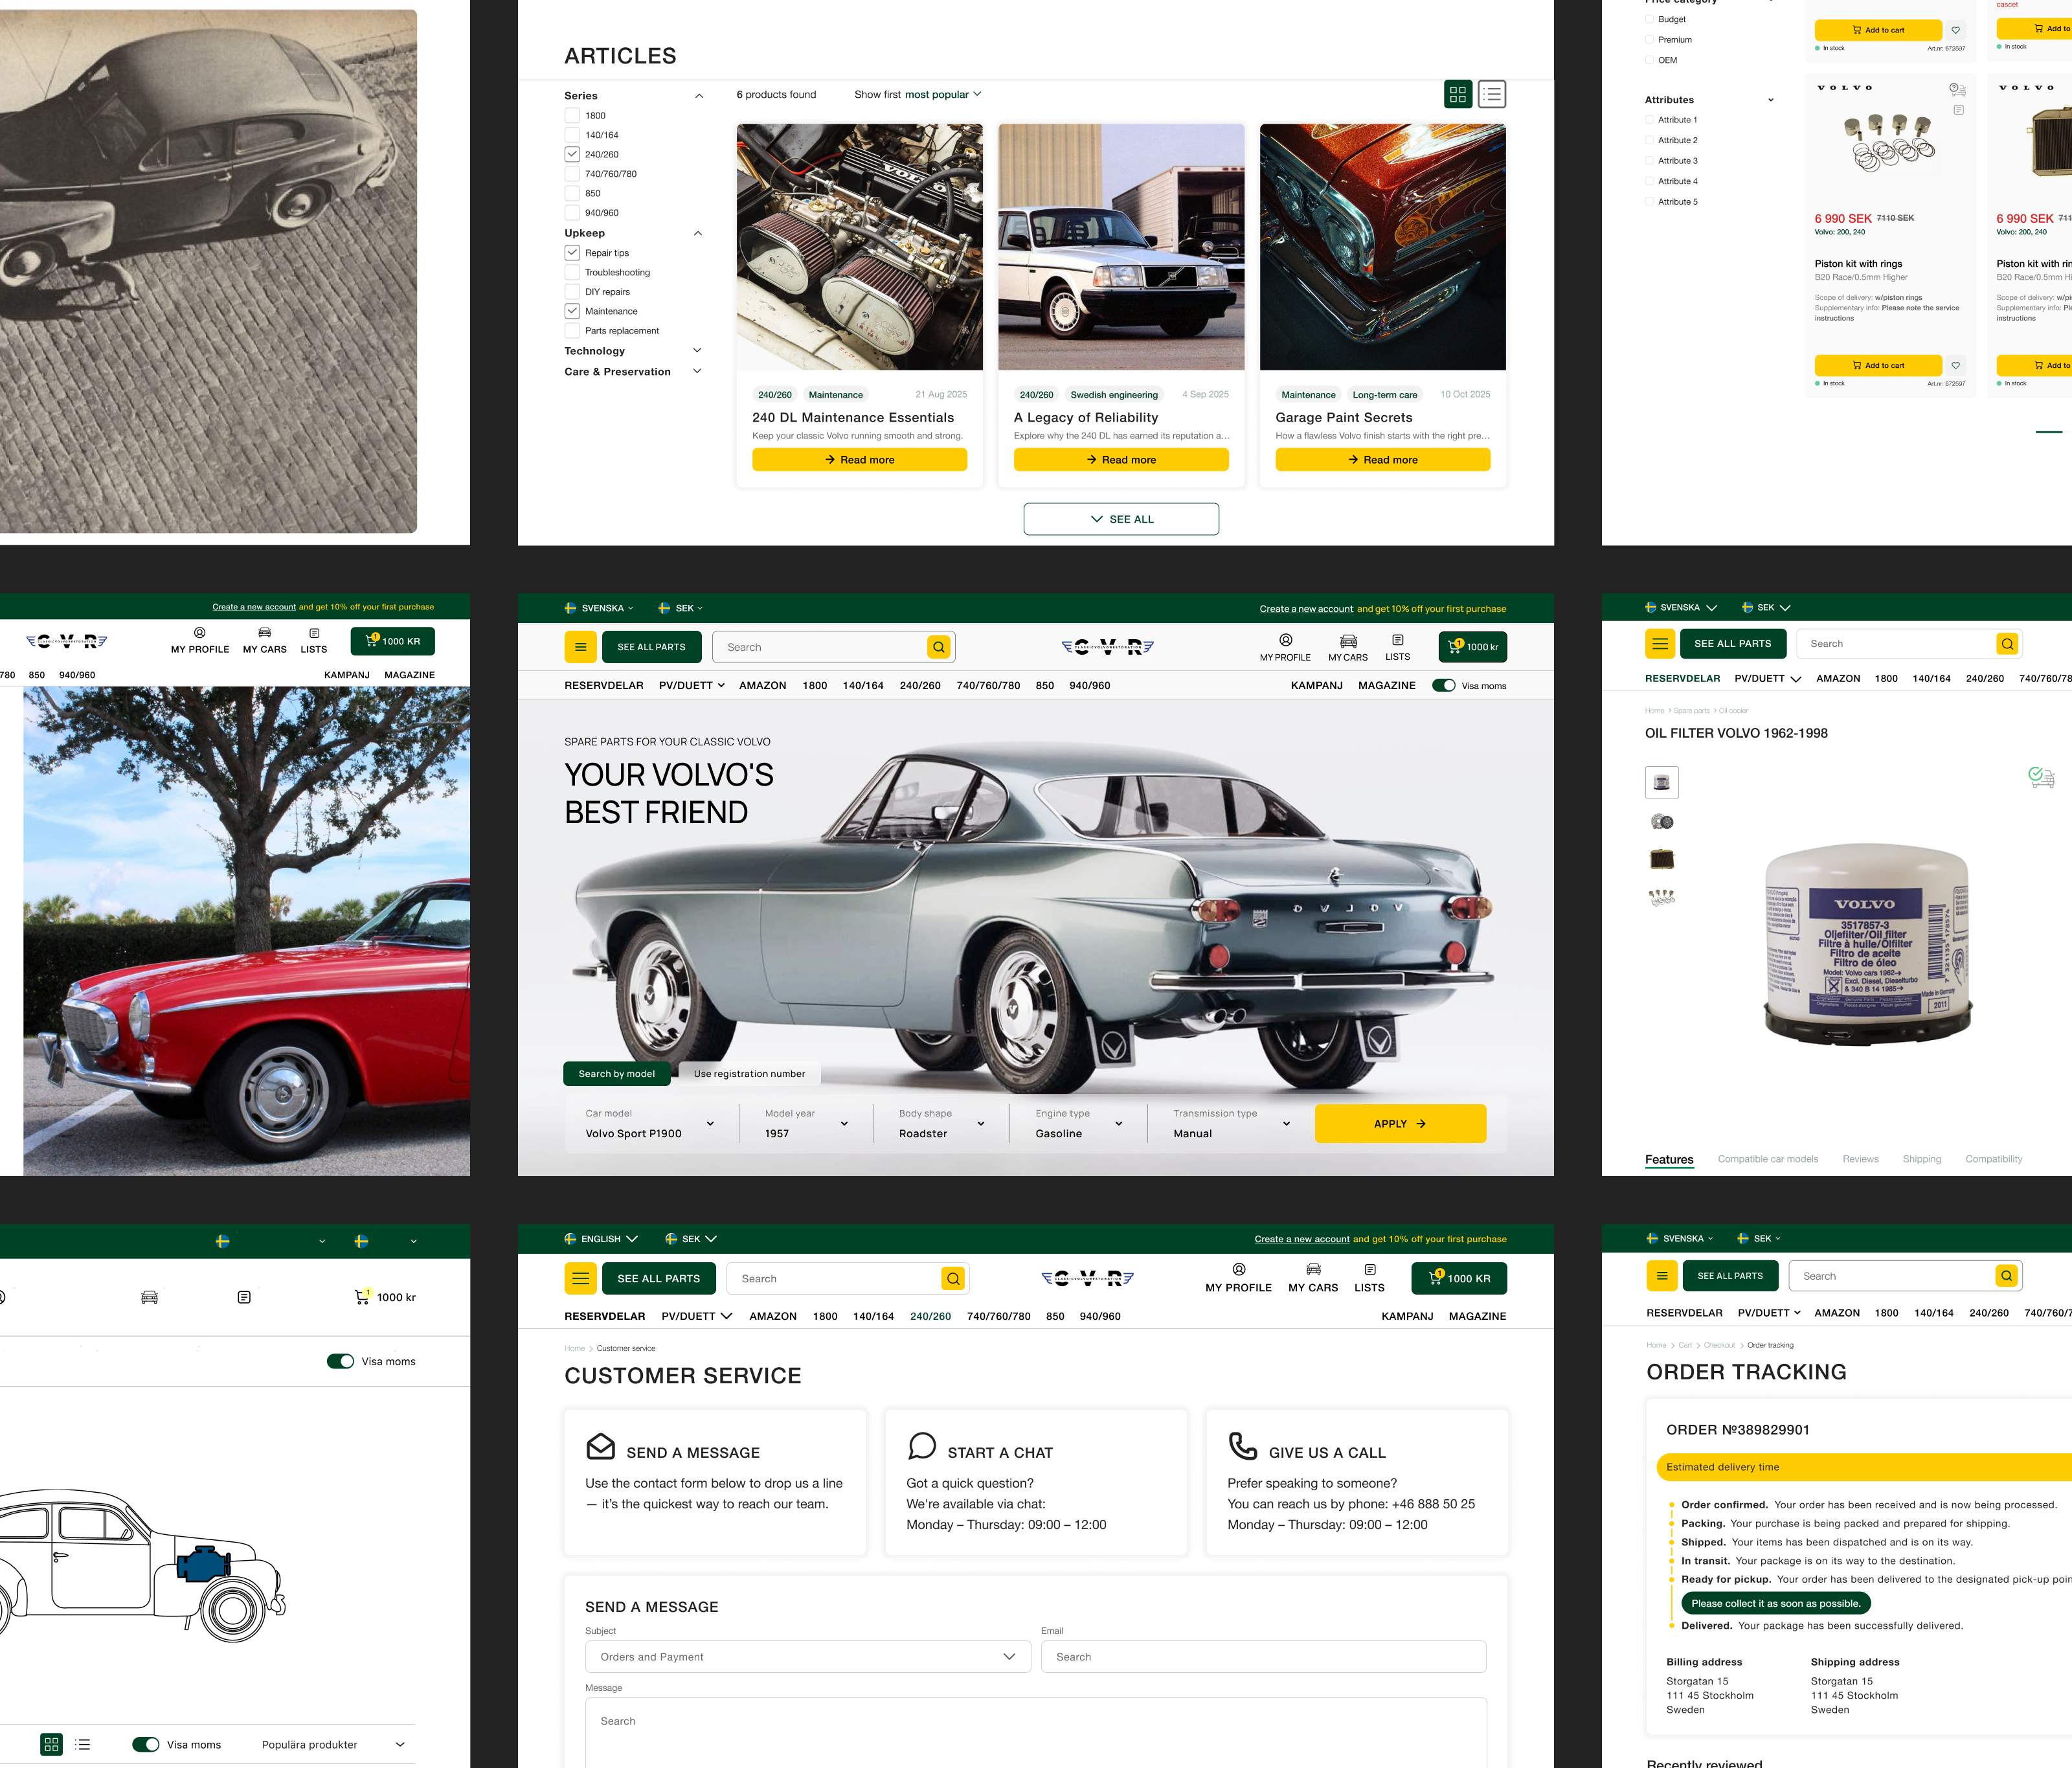Click SEE ALL PARTS on Order Tracking page
Image resolution: width=2072 pixels, height=1768 pixels.
[1730, 1276]
